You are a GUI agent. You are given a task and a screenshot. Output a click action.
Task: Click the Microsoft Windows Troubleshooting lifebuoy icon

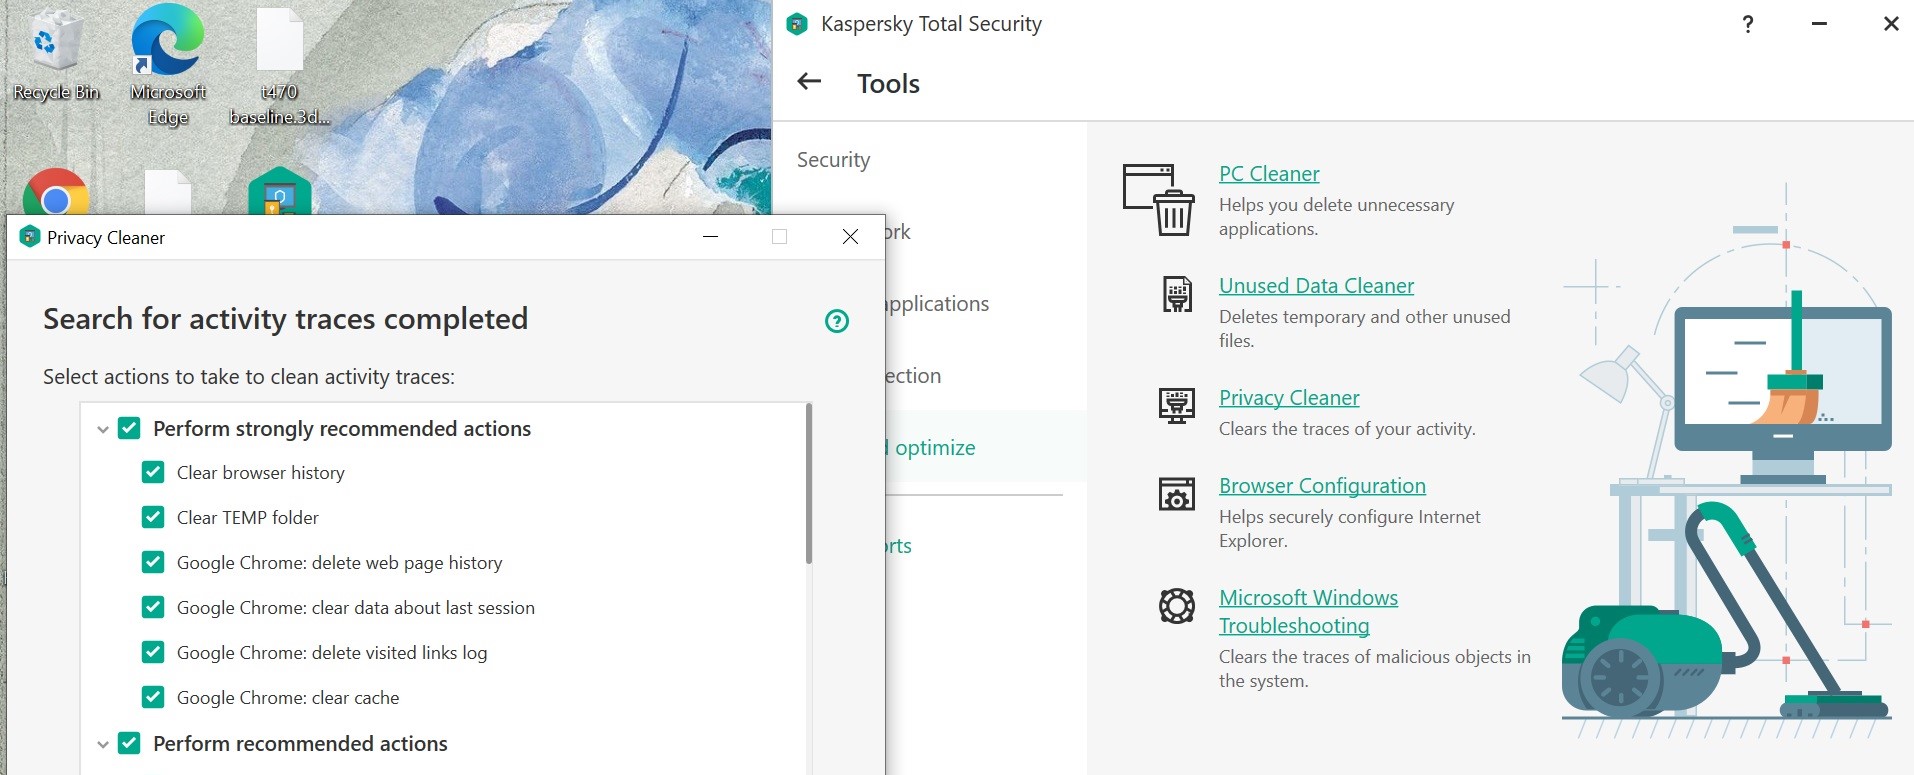[1177, 606]
